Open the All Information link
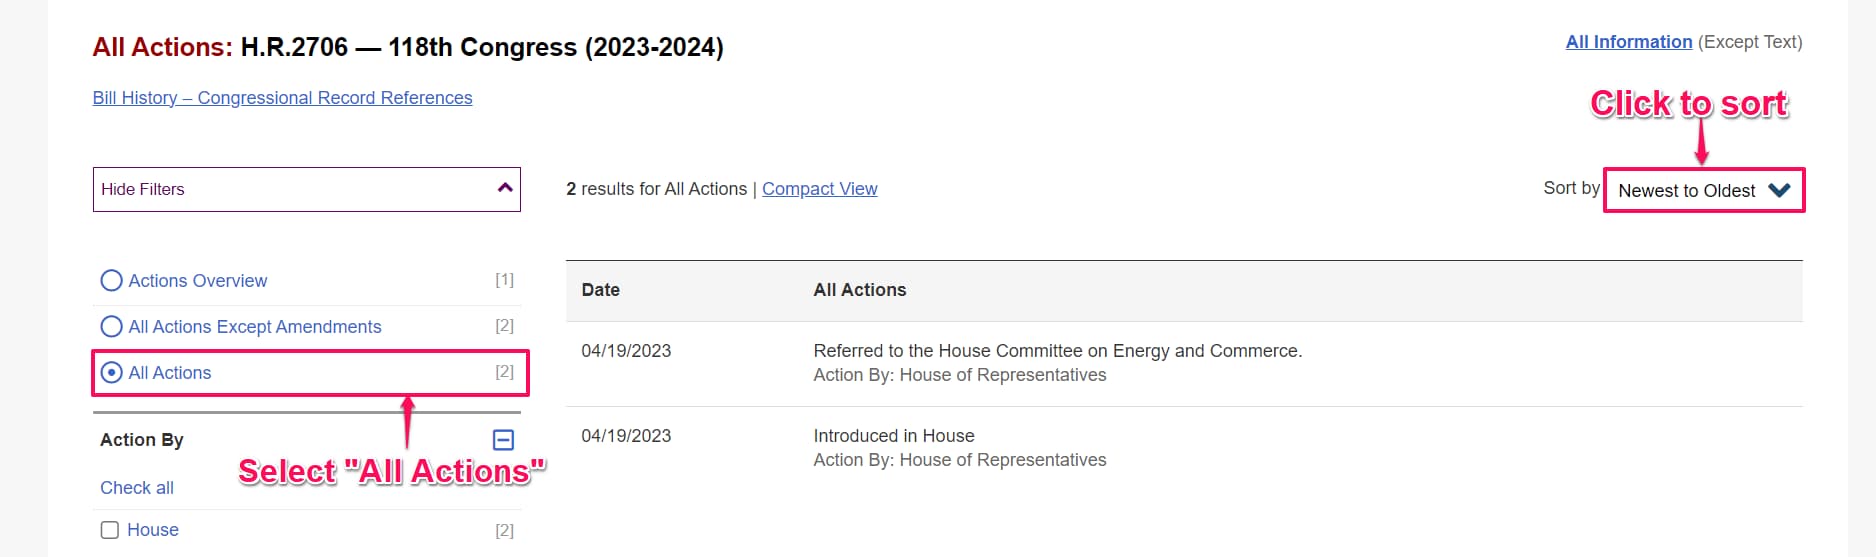 click(x=1628, y=42)
